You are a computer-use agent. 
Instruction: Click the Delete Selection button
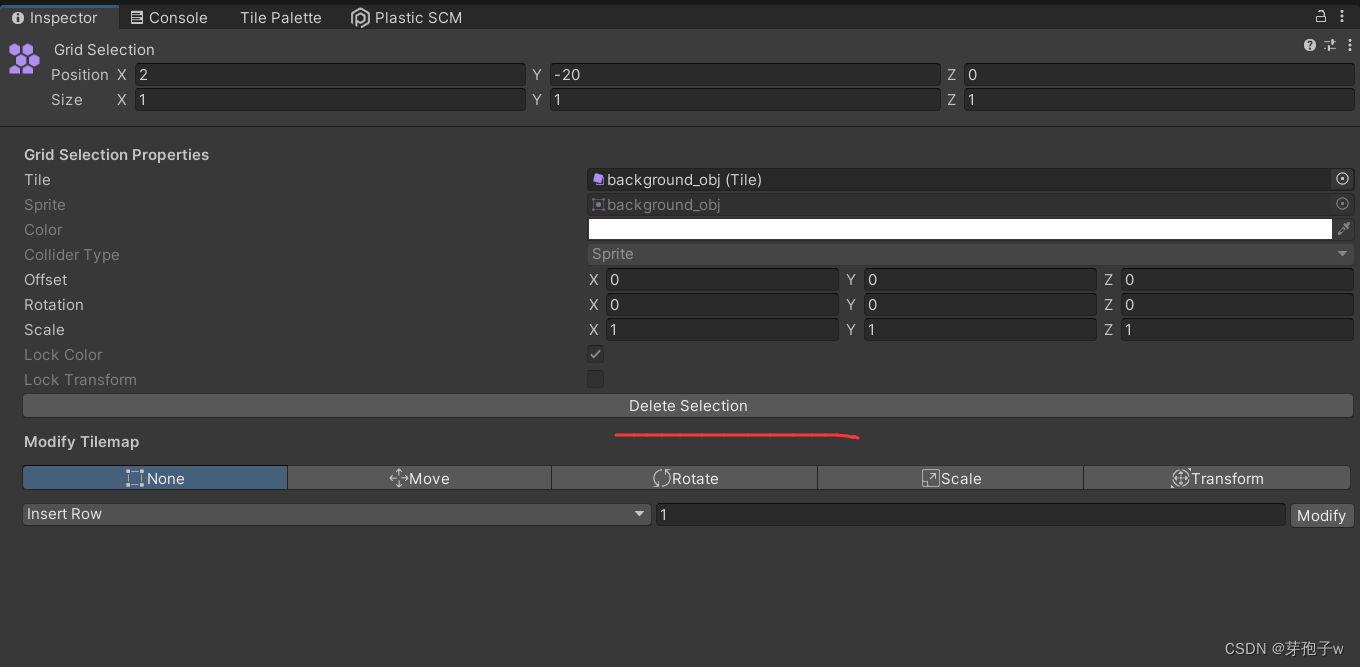(x=687, y=405)
